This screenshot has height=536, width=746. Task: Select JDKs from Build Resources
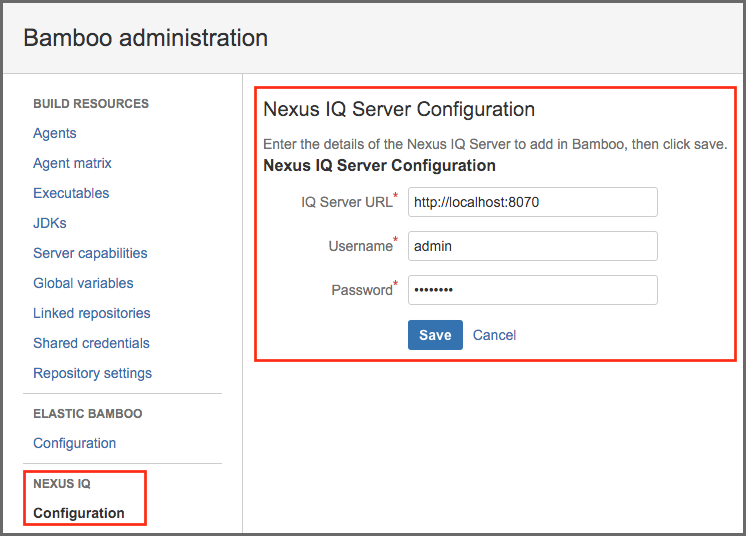point(50,223)
